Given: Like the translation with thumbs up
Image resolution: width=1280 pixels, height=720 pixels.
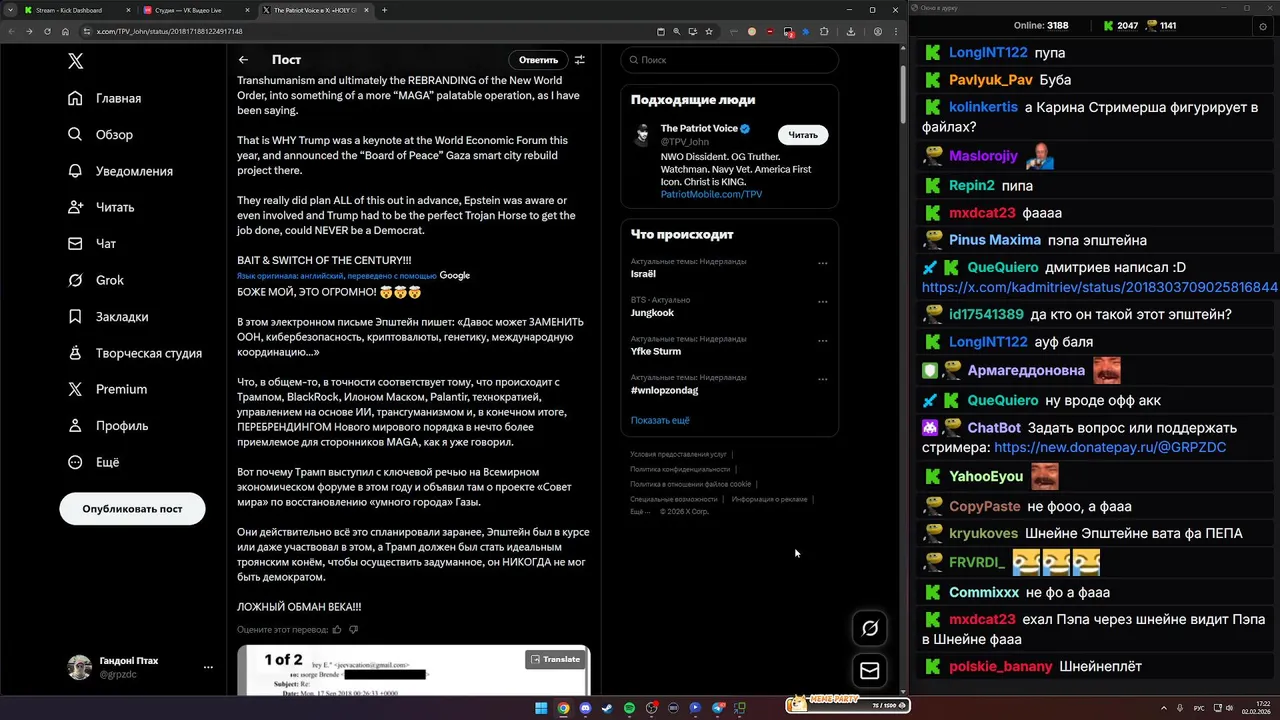Looking at the screenshot, I should tap(337, 630).
